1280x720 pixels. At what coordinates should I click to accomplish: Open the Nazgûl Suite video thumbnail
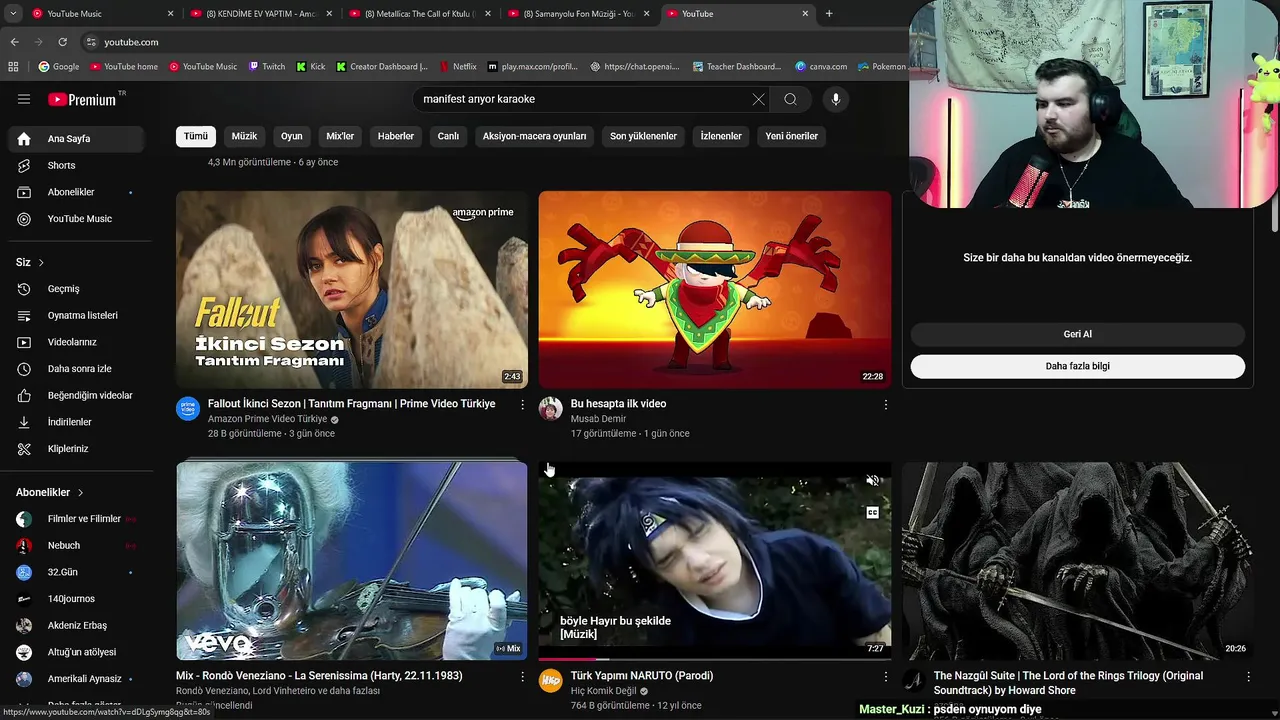click(1078, 560)
